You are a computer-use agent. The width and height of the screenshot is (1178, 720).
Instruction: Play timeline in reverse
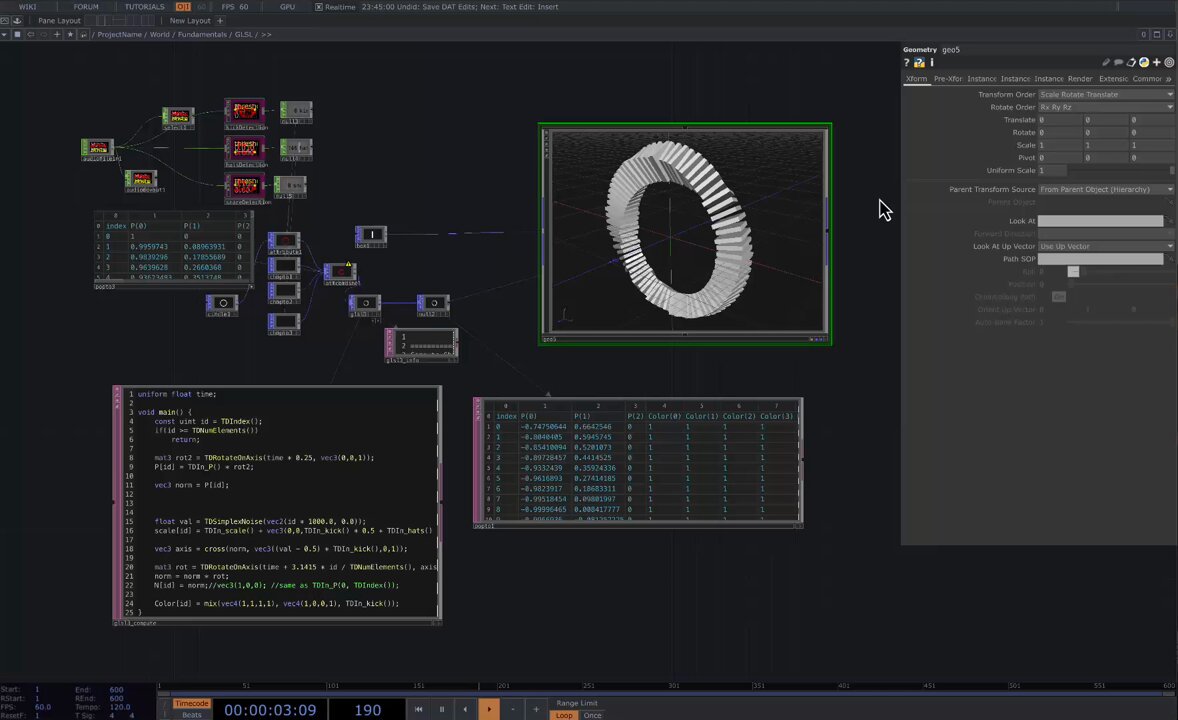[x=465, y=709]
